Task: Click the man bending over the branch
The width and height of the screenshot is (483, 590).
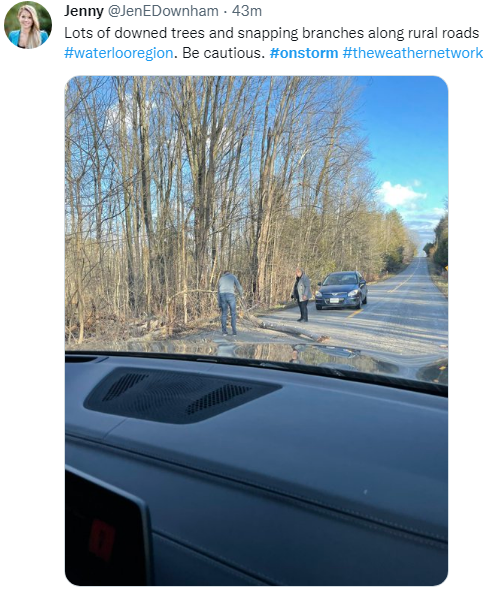Action: pos(229,303)
